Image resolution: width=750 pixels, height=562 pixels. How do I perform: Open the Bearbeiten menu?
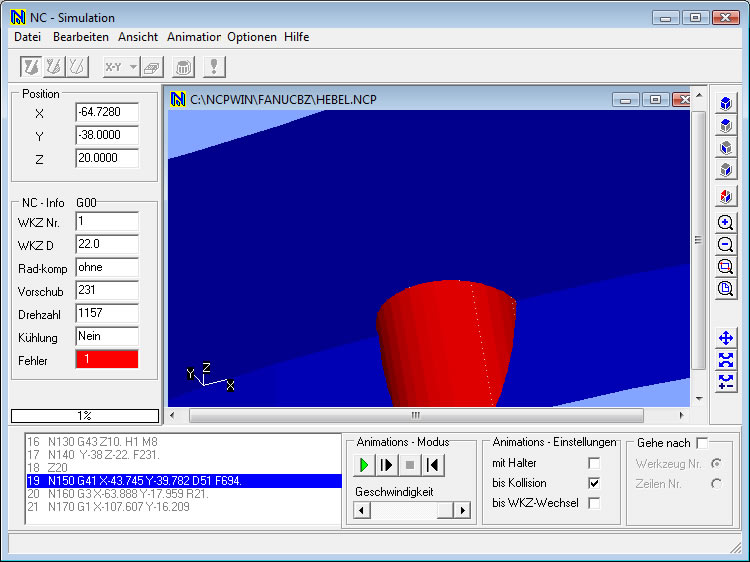(81, 37)
